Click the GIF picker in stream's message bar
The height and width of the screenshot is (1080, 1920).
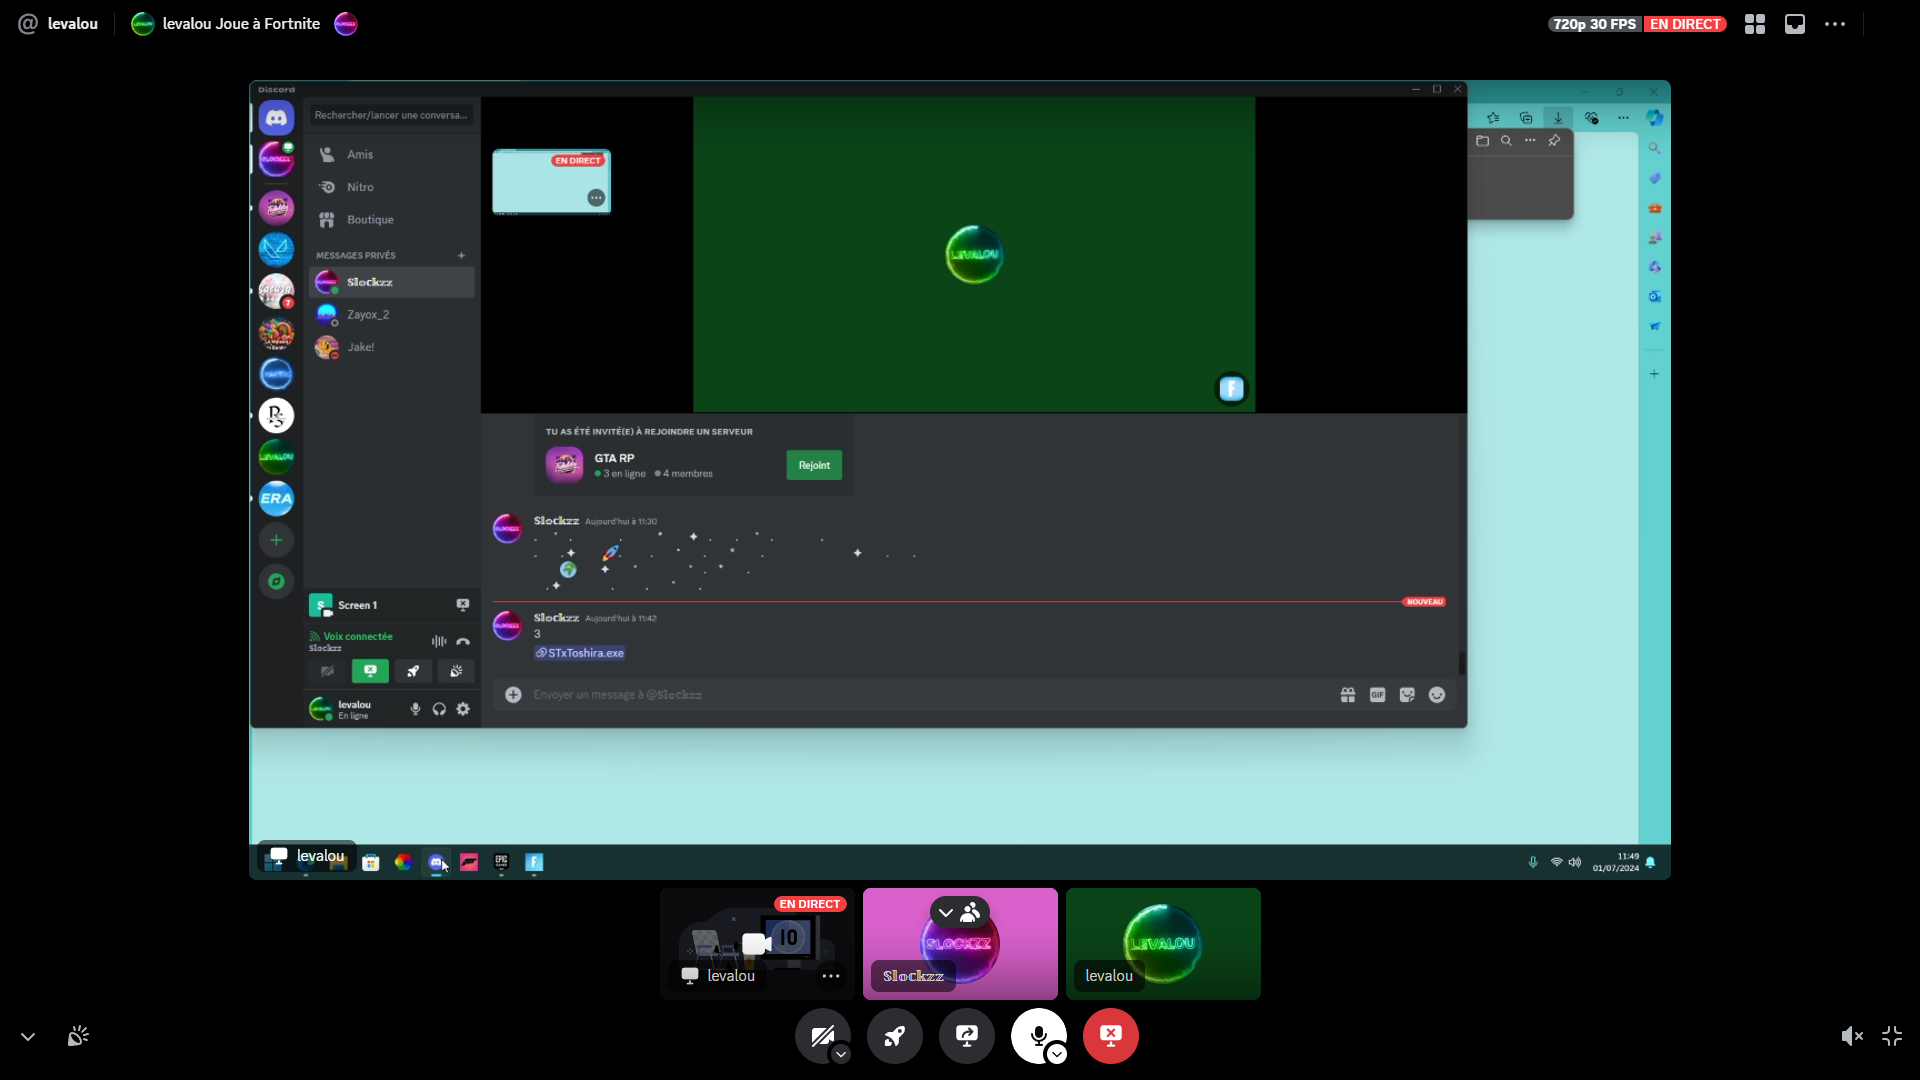[1377, 695]
